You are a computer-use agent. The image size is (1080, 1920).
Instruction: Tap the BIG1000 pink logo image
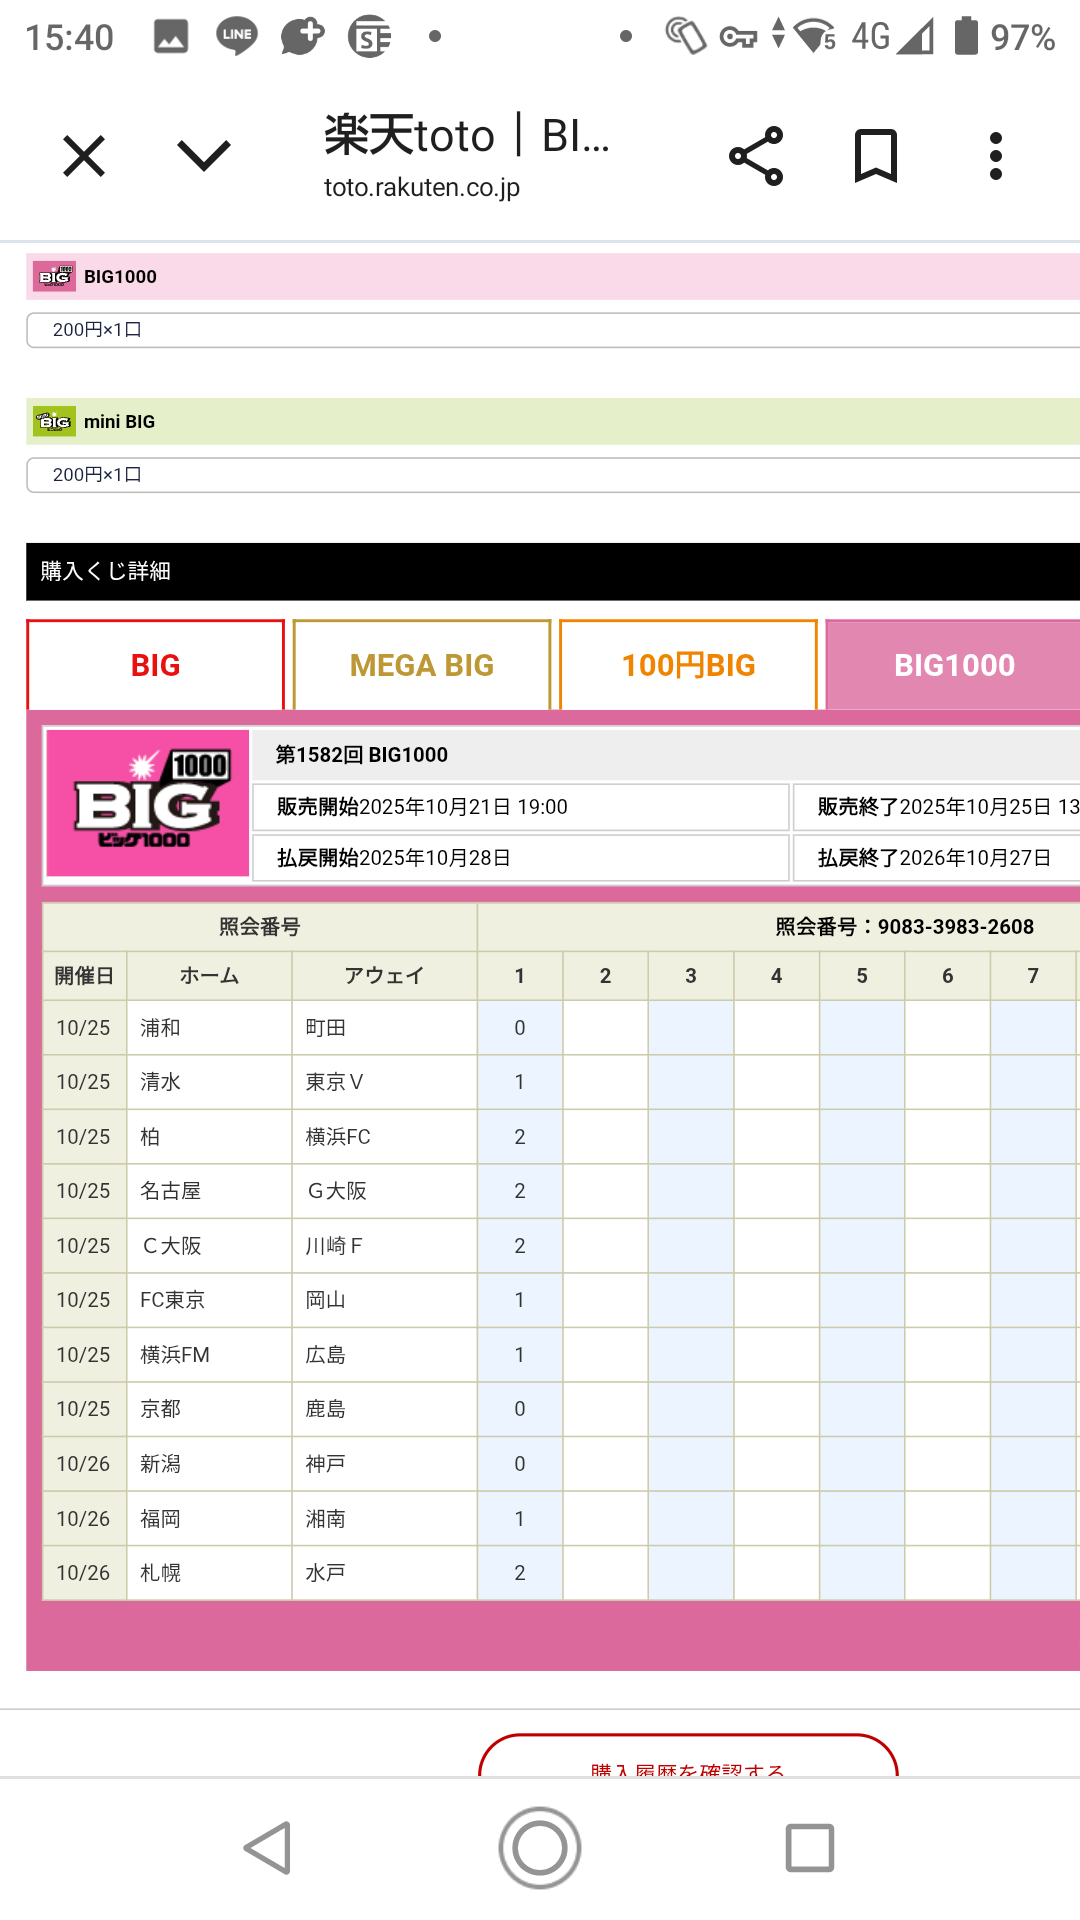coord(148,804)
